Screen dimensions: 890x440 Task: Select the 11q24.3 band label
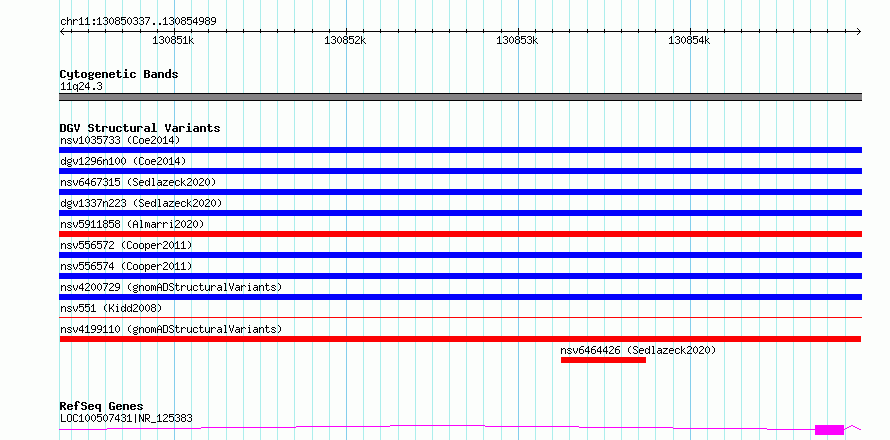pyautogui.click(x=81, y=87)
